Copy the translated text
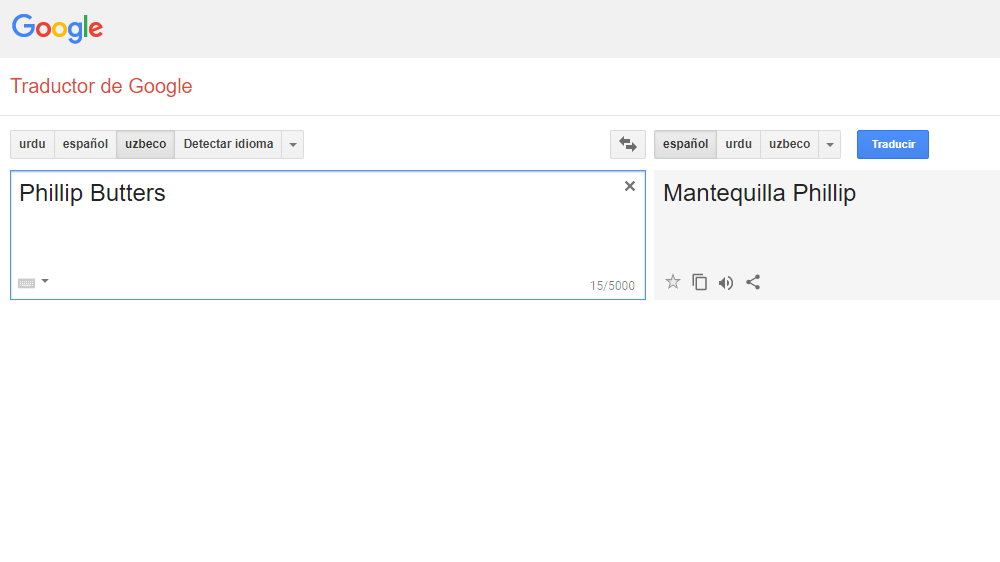The image size is (1000, 562). (700, 282)
